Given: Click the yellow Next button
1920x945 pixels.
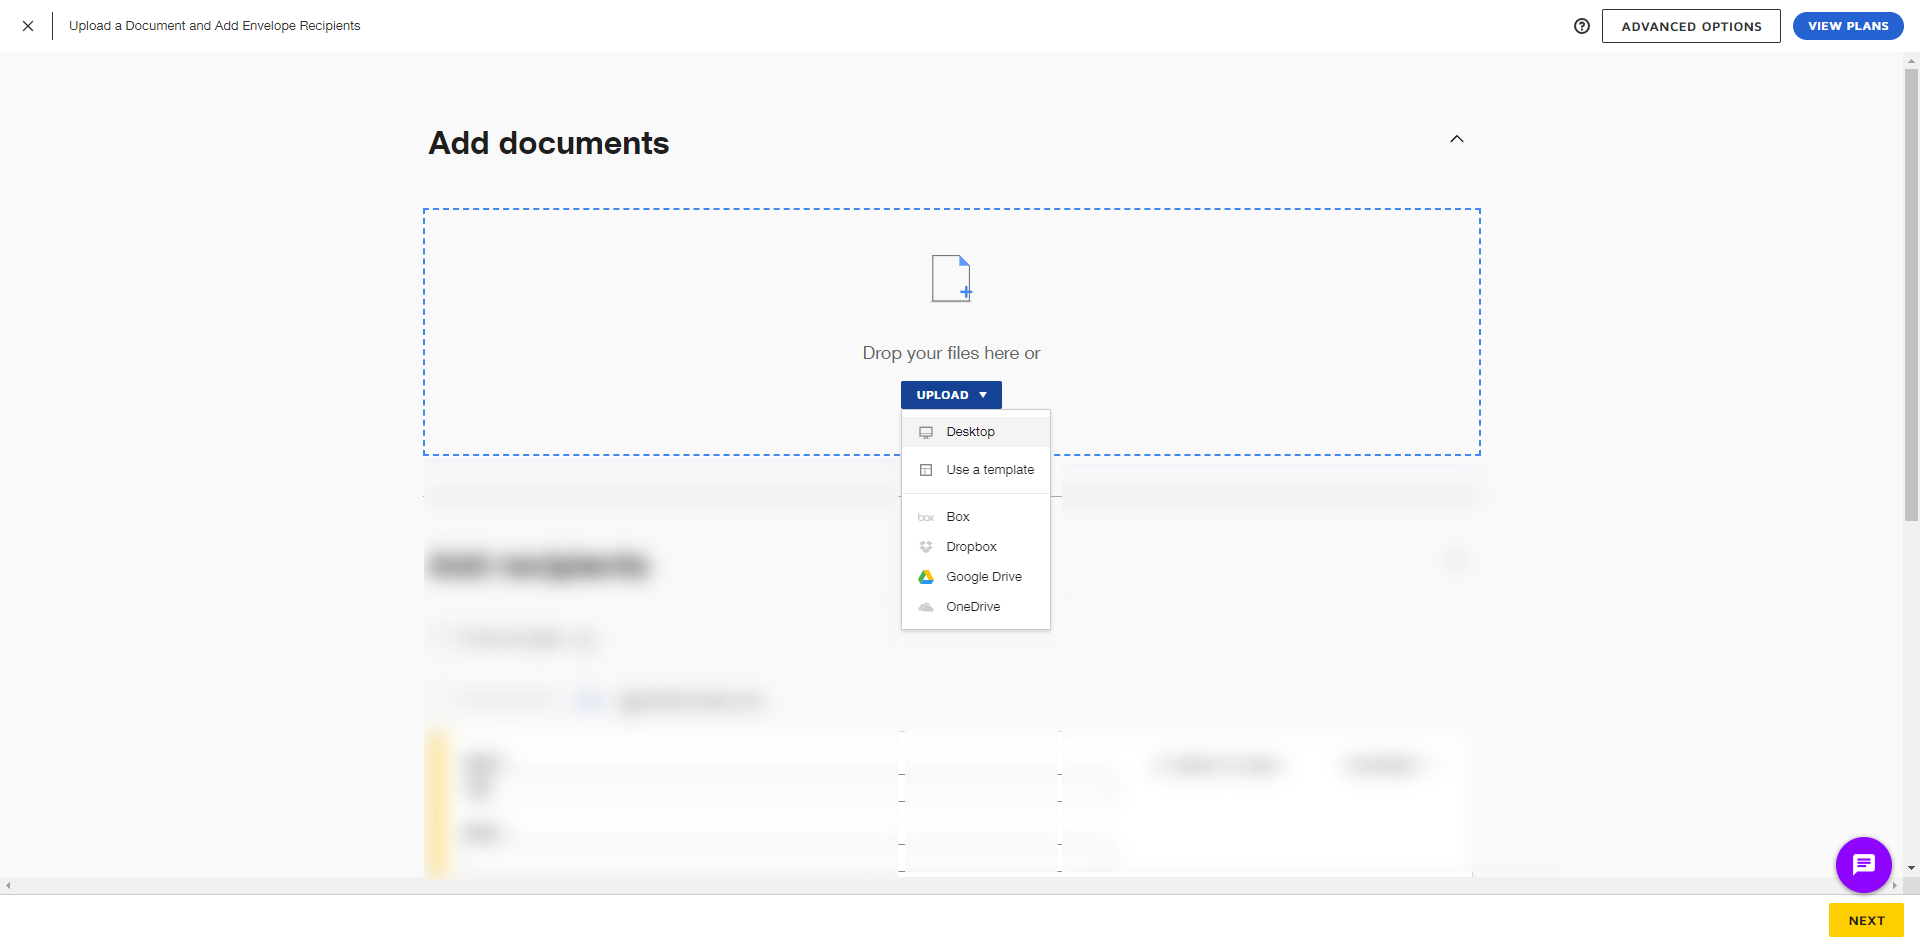Looking at the screenshot, I should tap(1866, 920).
